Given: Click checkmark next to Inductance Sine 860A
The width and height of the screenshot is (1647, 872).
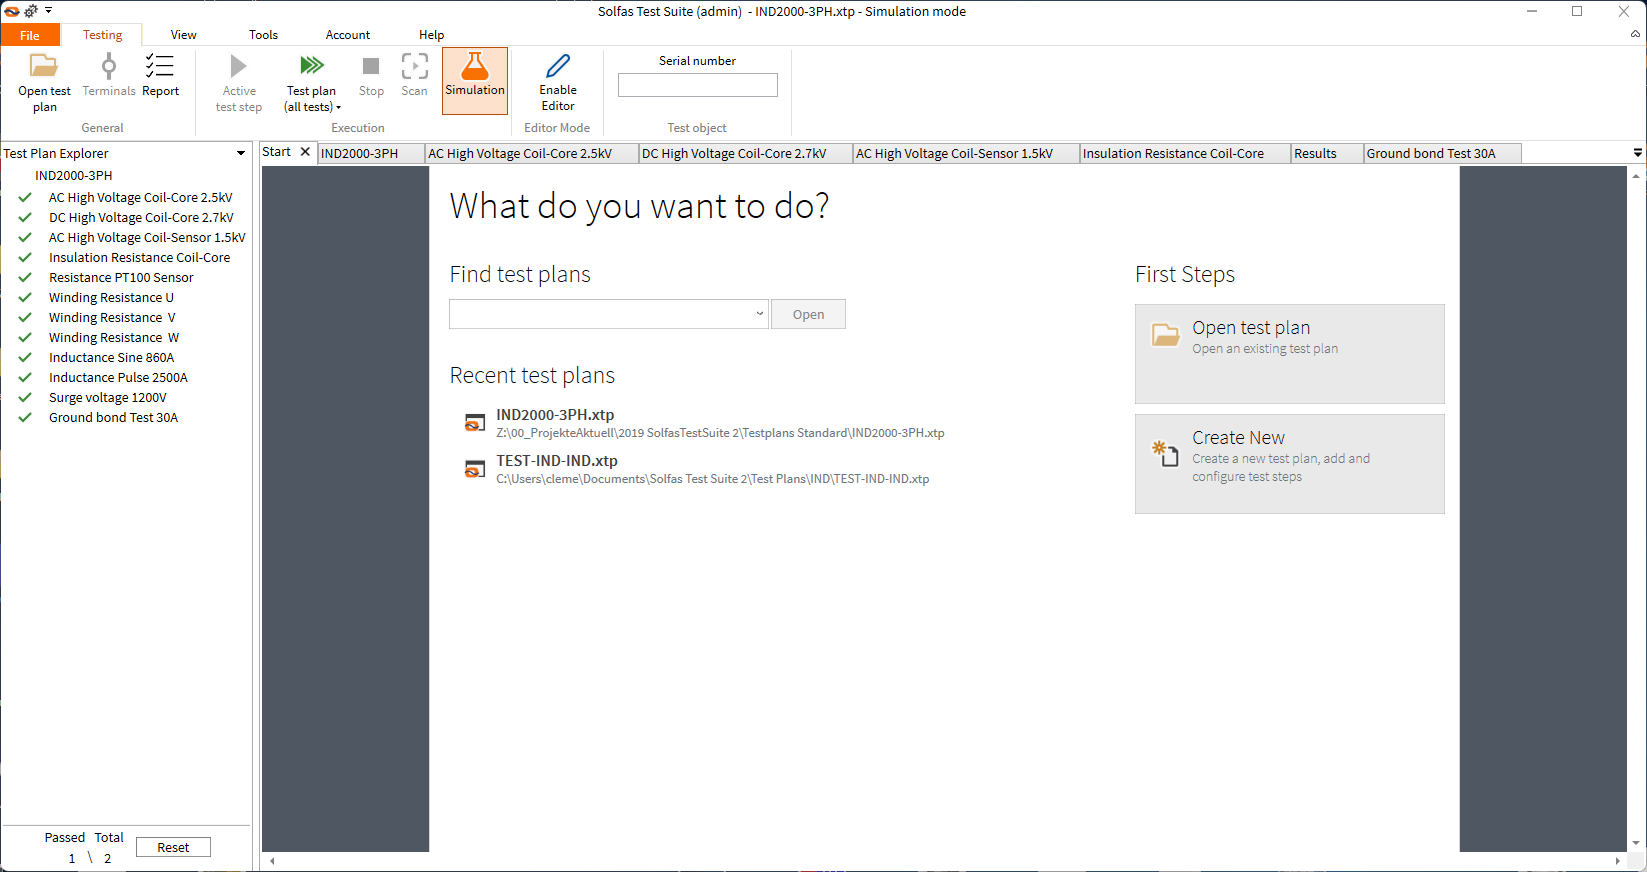Looking at the screenshot, I should pos(25,357).
